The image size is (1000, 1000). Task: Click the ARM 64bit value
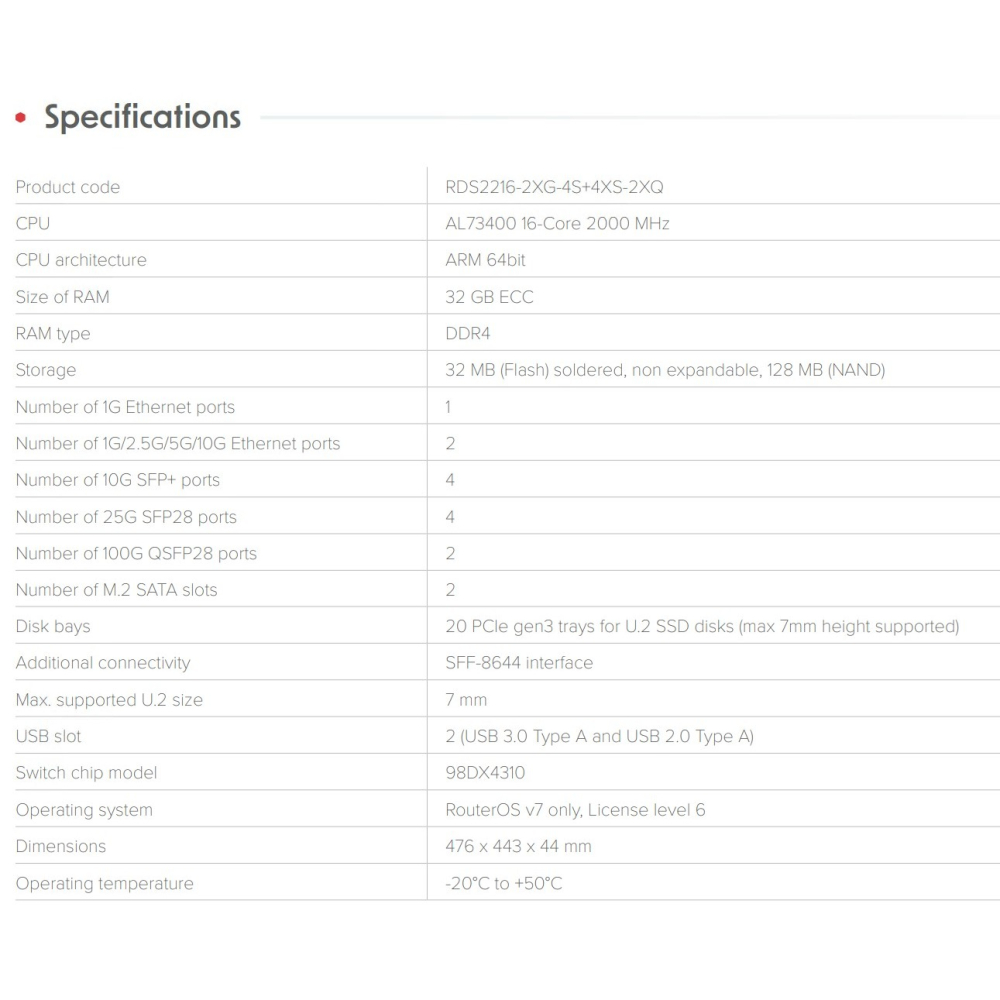[x=485, y=260]
